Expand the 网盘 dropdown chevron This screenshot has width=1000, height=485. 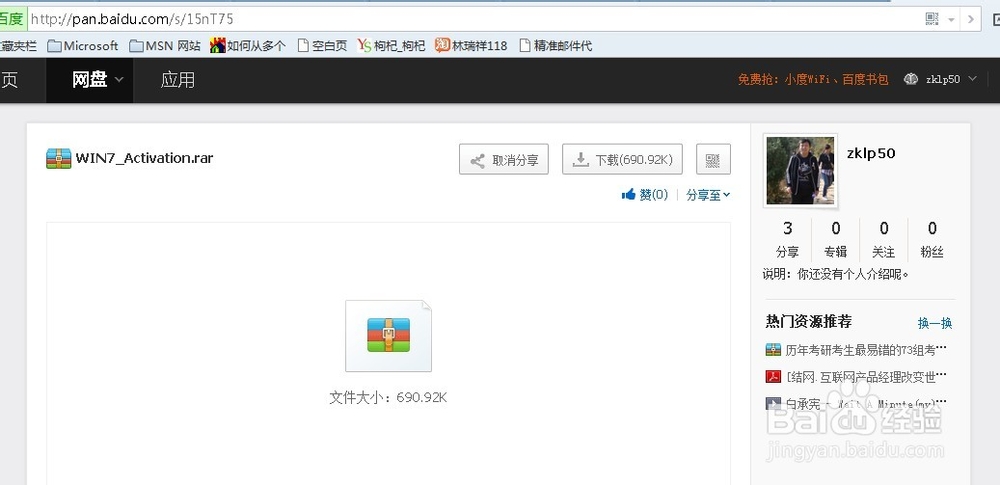(x=119, y=80)
